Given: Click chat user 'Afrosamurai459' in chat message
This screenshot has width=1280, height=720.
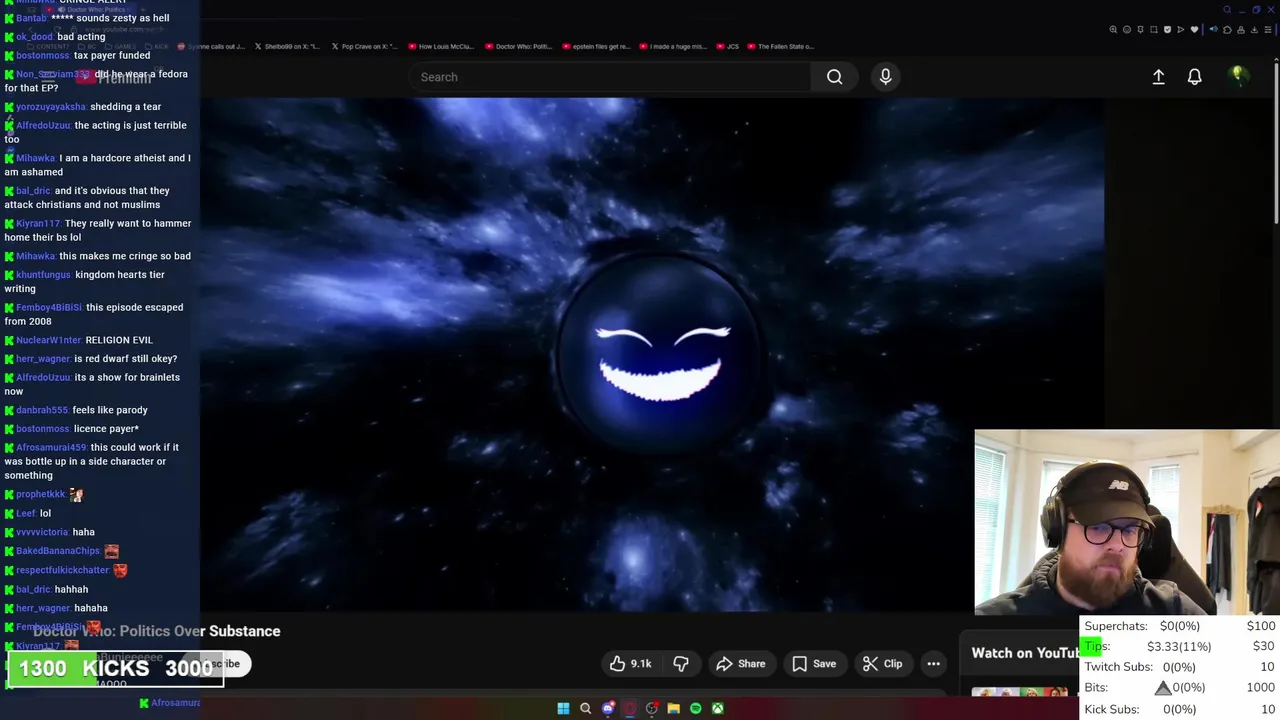Looking at the screenshot, I should tap(51, 447).
